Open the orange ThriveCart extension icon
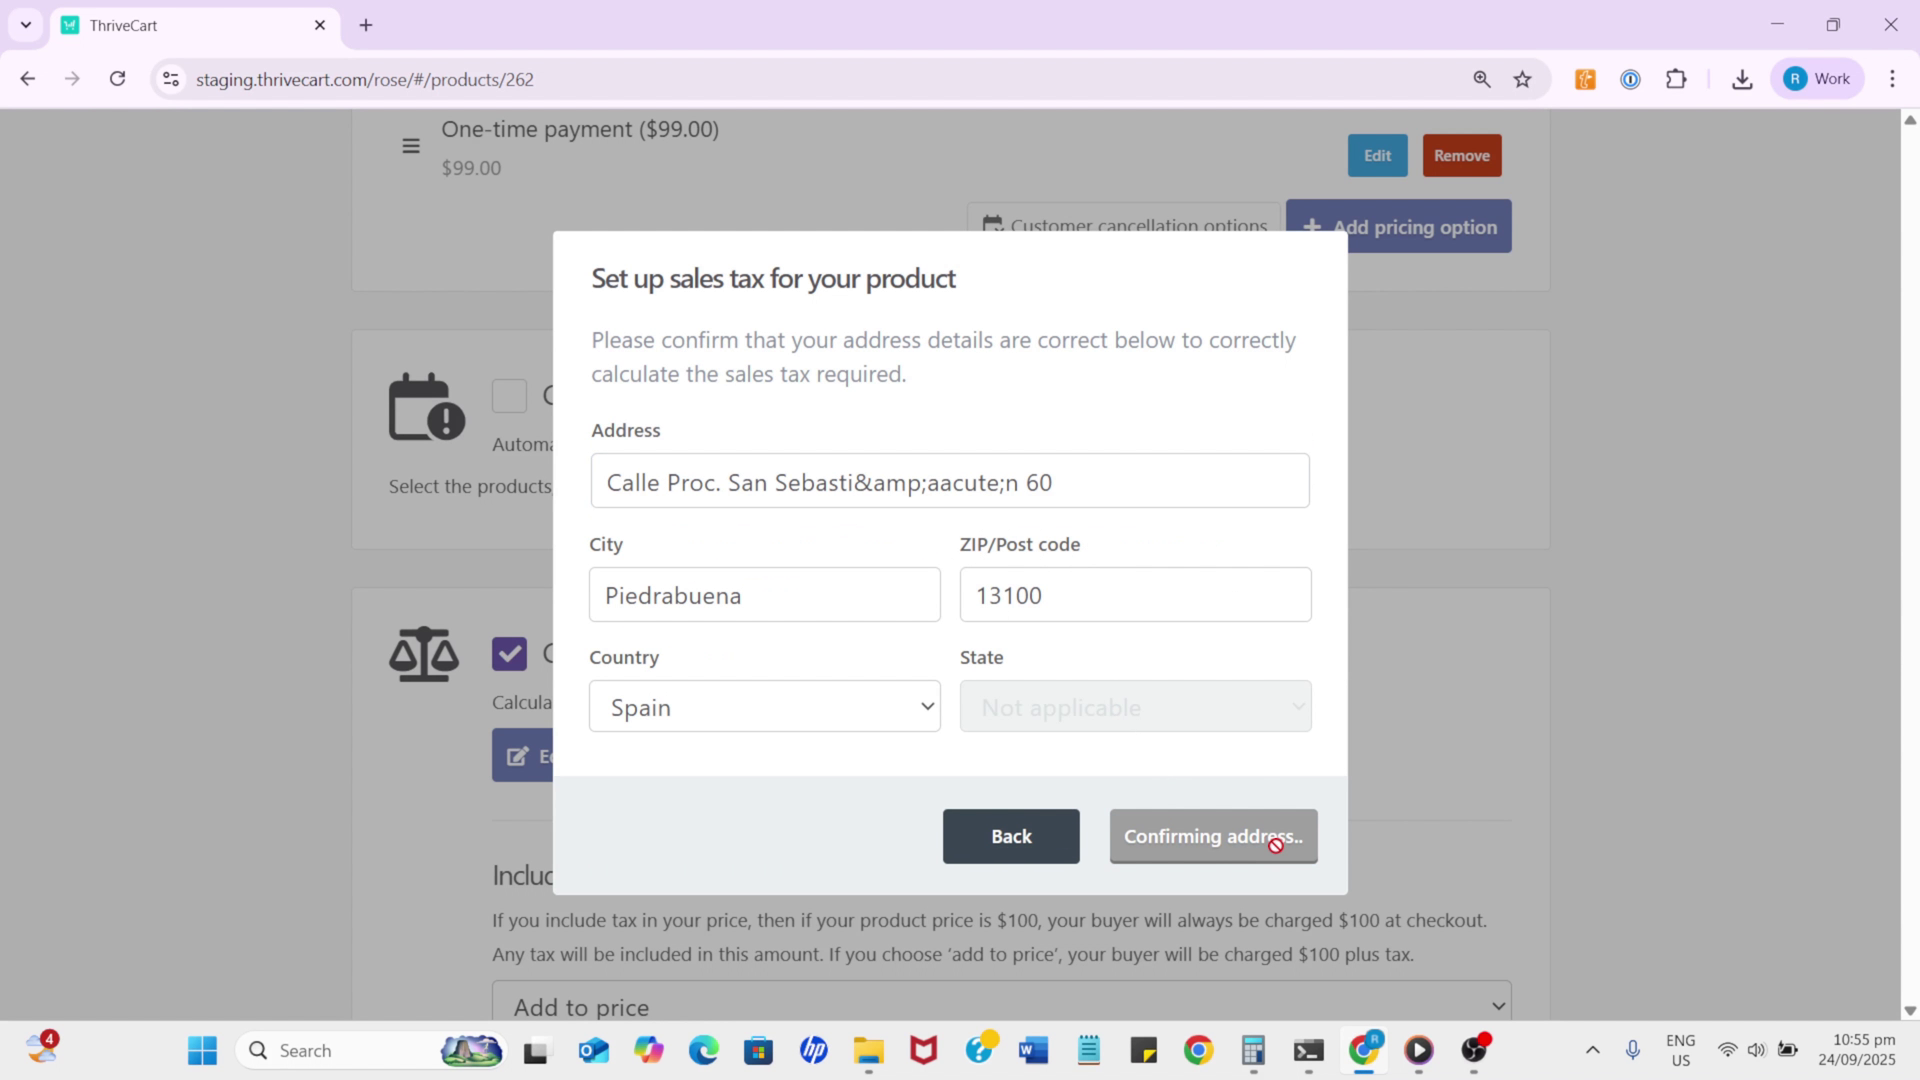This screenshot has width=1920, height=1080. pos(1585,79)
